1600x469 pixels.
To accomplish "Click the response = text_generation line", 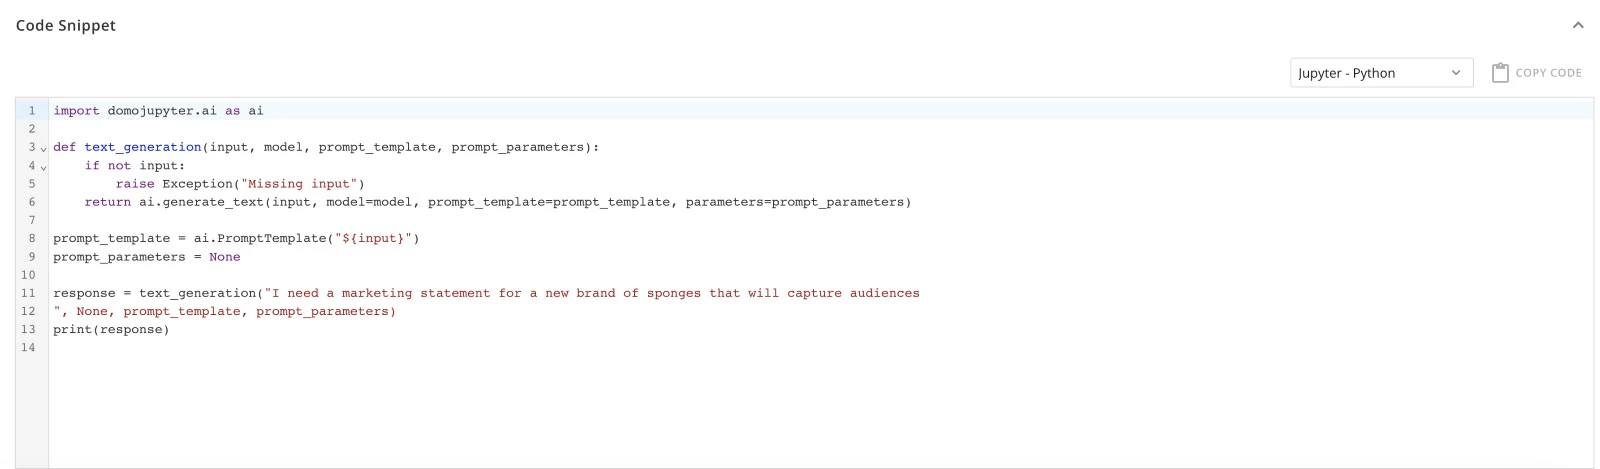I will 486,293.
